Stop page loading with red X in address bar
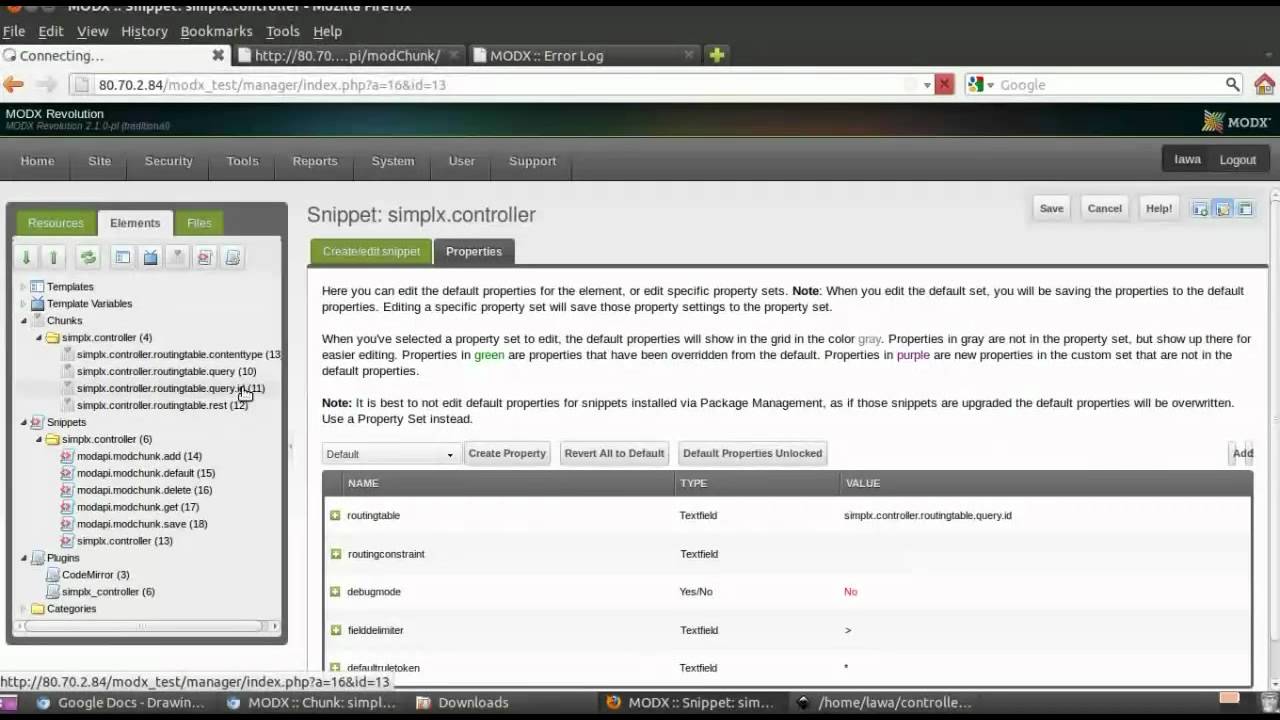The height and width of the screenshot is (720, 1280). (944, 85)
